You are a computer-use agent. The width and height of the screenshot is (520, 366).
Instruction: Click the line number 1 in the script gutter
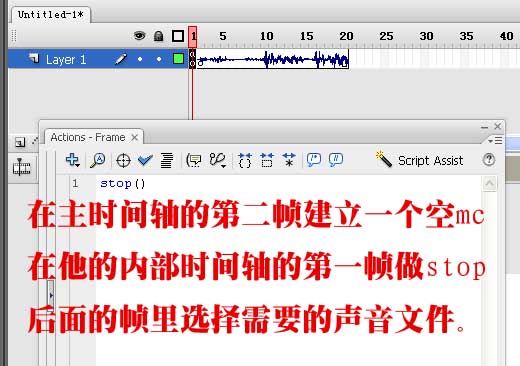[x=75, y=183]
